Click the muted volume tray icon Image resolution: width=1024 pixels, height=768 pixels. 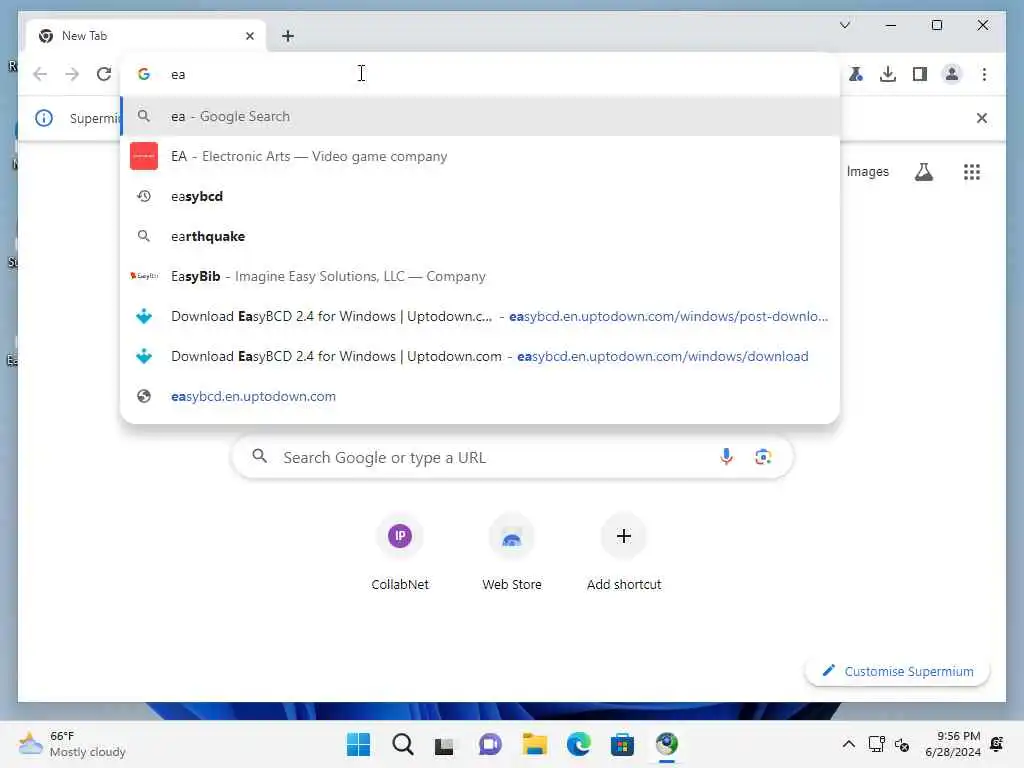coord(902,744)
